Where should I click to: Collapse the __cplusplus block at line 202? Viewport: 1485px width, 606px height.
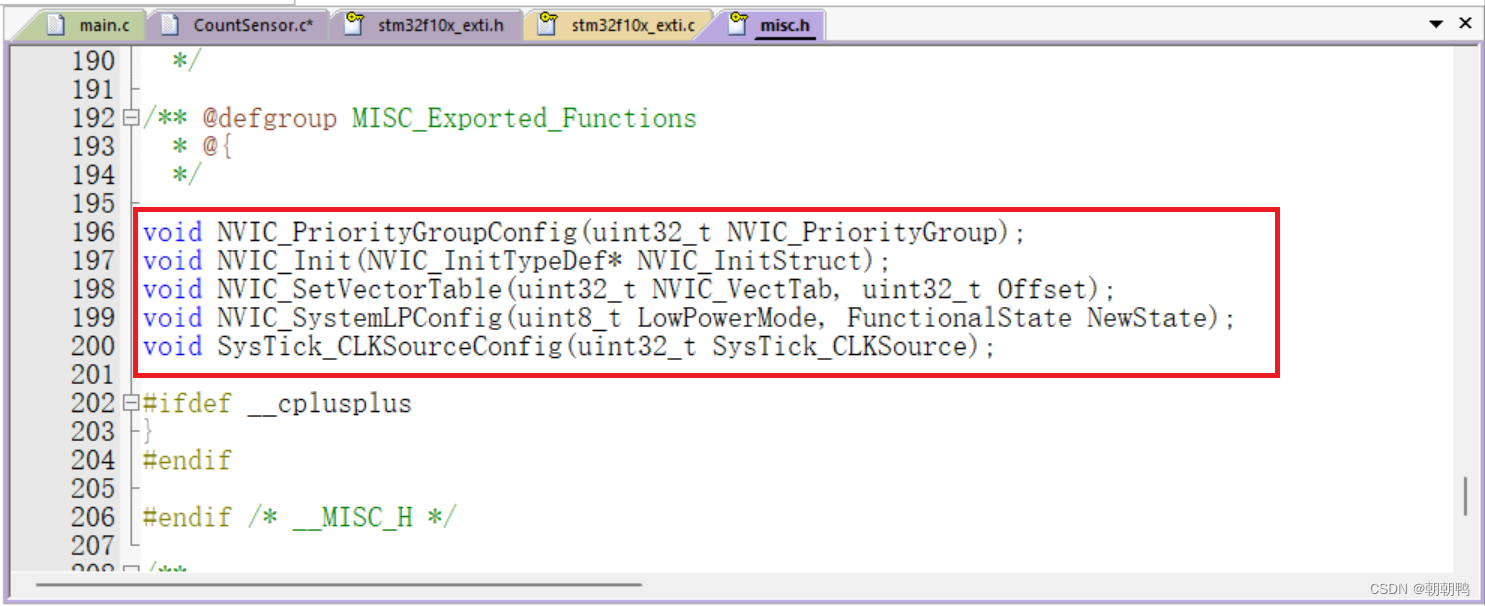coord(129,403)
